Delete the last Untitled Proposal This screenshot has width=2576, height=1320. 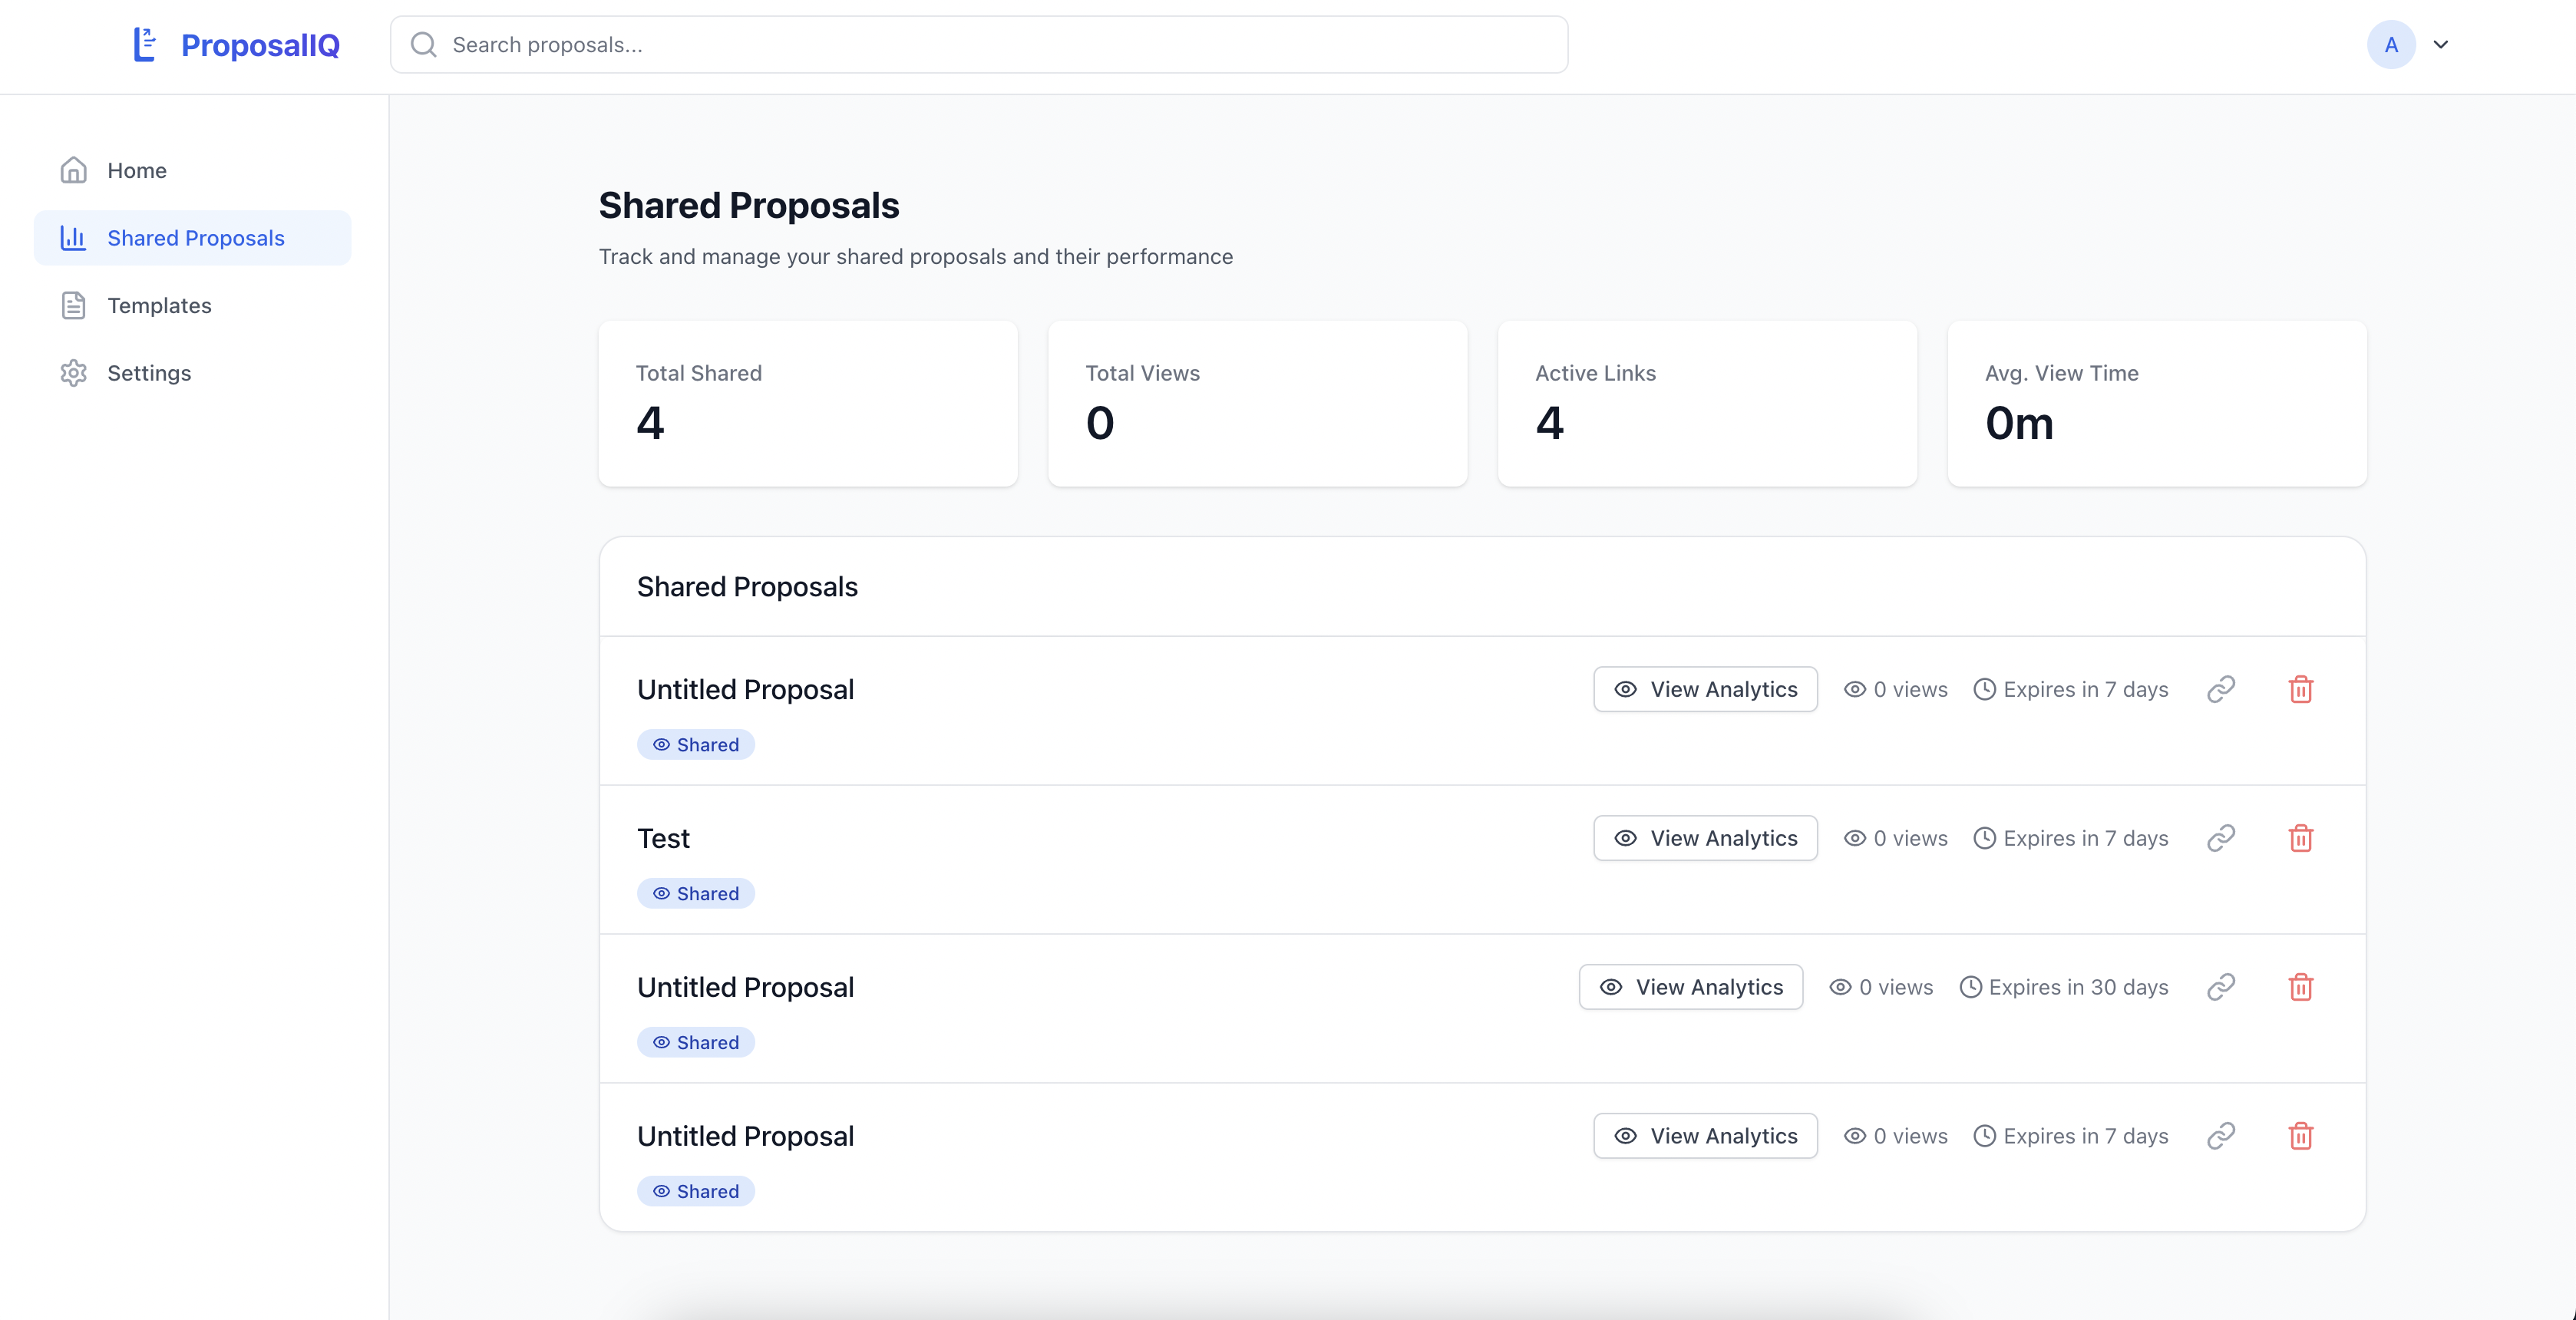(x=2300, y=1136)
